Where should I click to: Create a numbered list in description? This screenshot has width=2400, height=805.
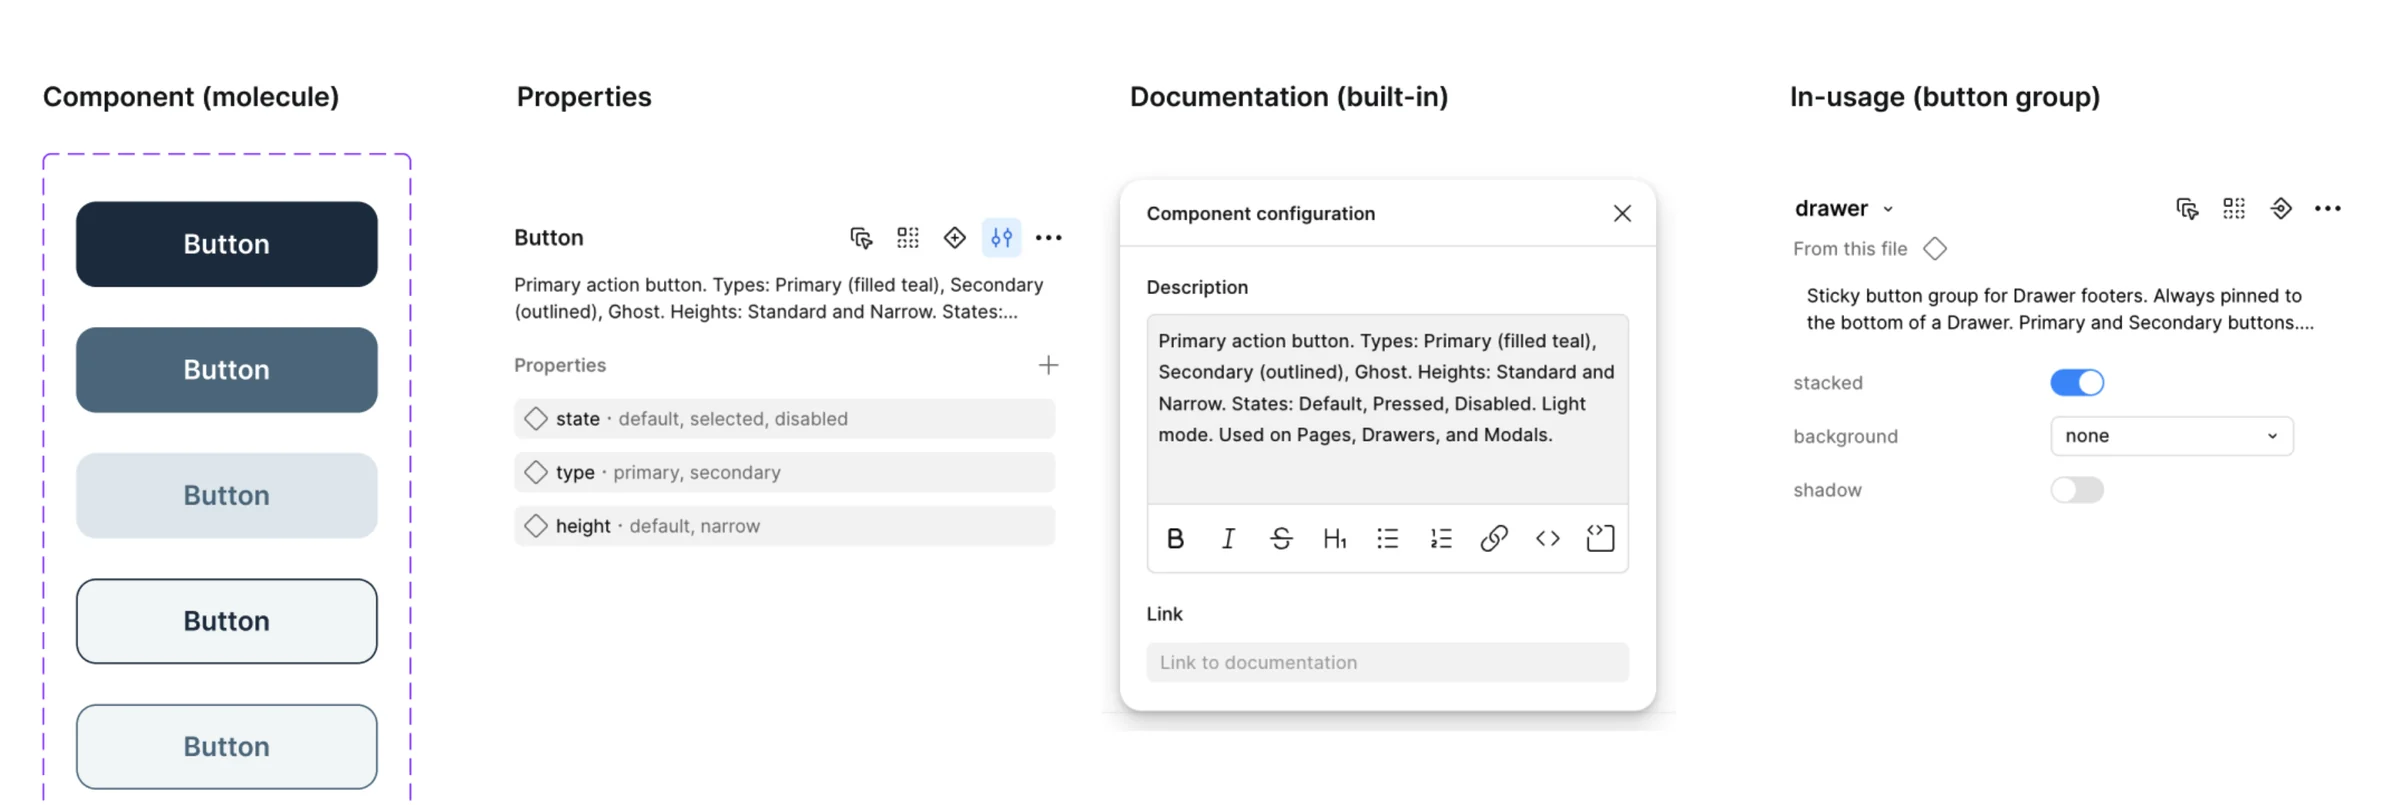[1441, 539]
